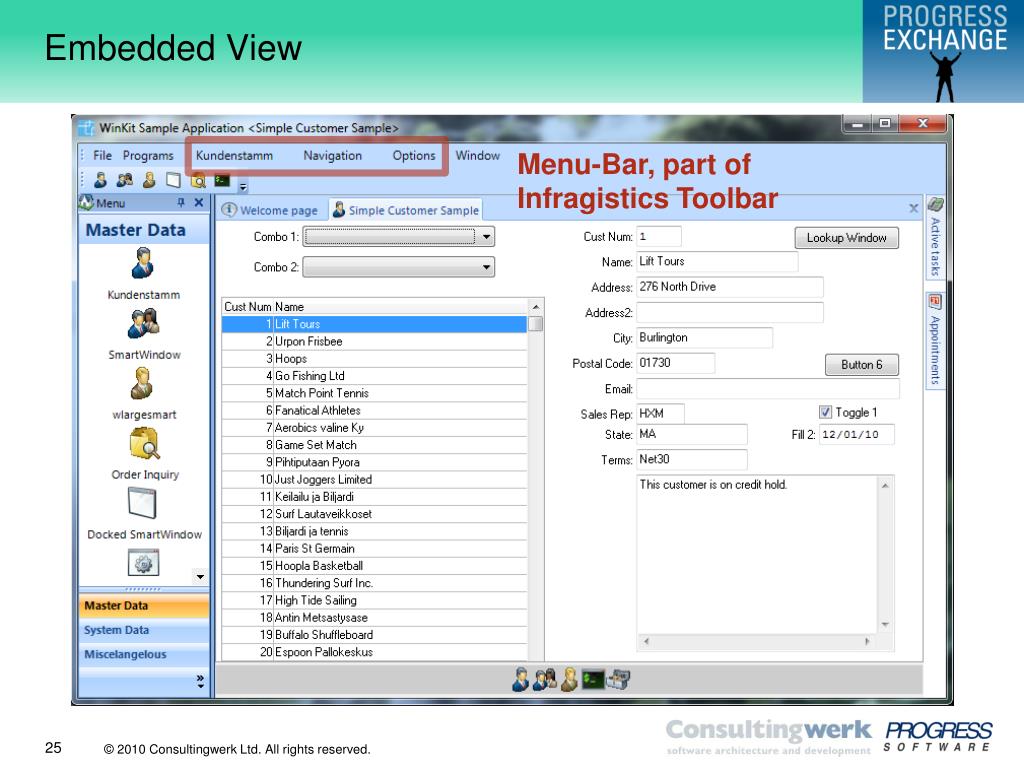Image resolution: width=1024 pixels, height=768 pixels.
Task: Click the magnifier folder icon in the top toolbar
Action: click(198, 180)
